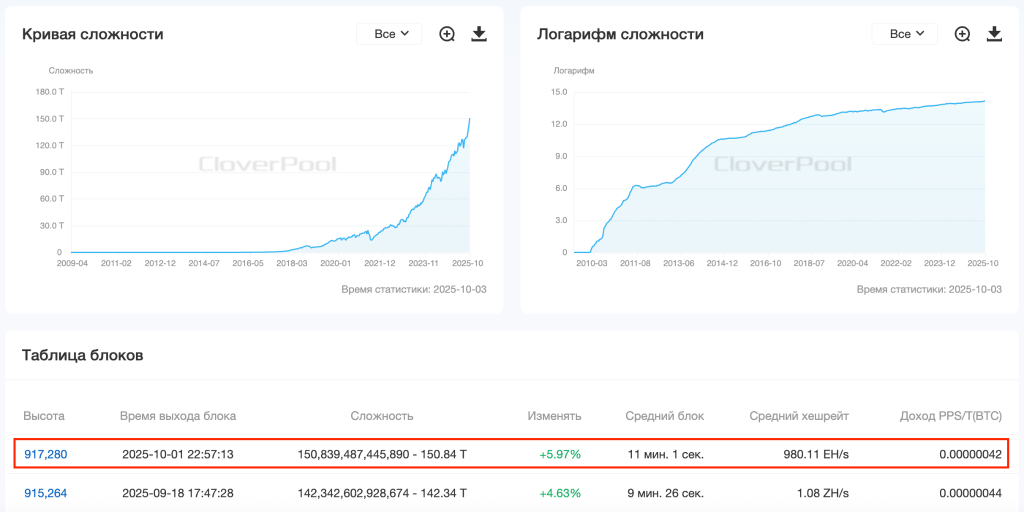Click the Изменять column header
This screenshot has height=512, width=1024.
click(x=554, y=415)
